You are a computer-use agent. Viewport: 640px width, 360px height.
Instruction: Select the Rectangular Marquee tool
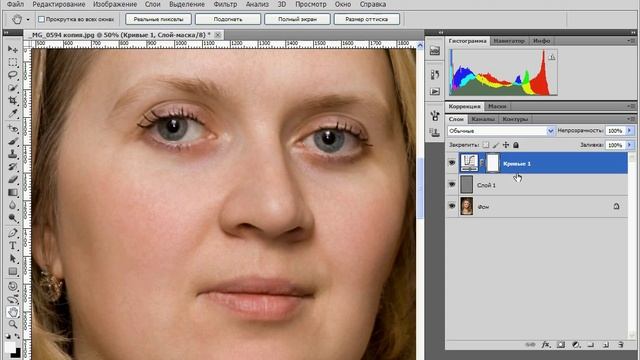(13, 62)
